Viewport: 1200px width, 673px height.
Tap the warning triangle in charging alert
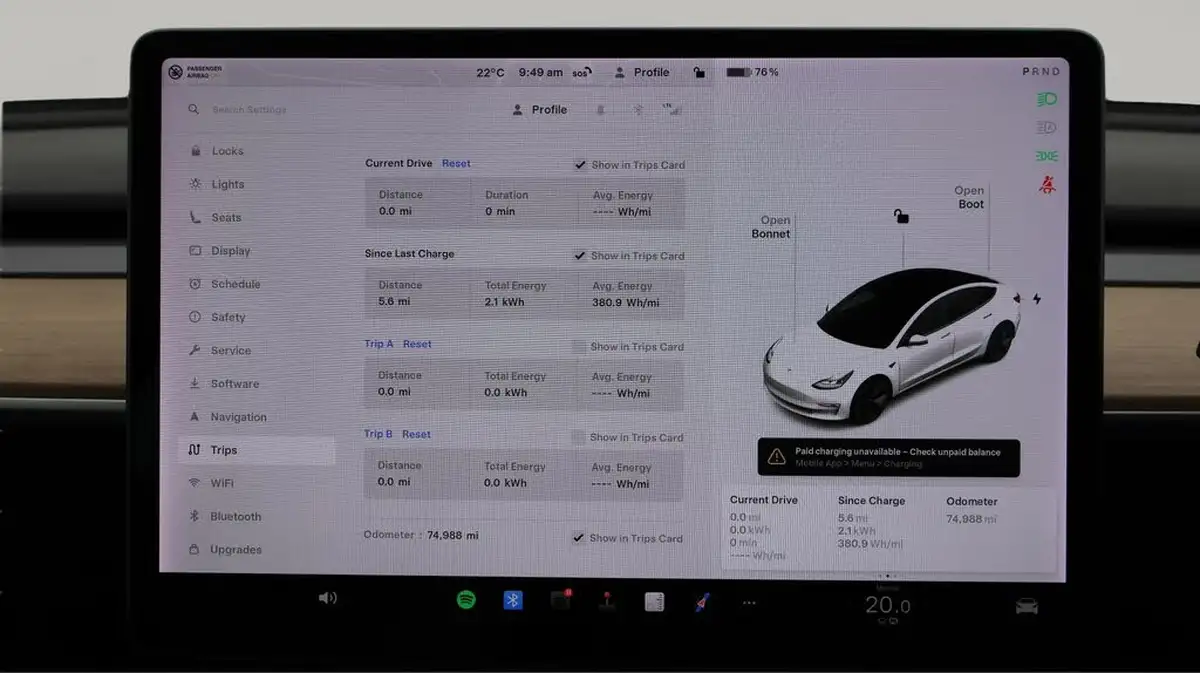pos(777,457)
